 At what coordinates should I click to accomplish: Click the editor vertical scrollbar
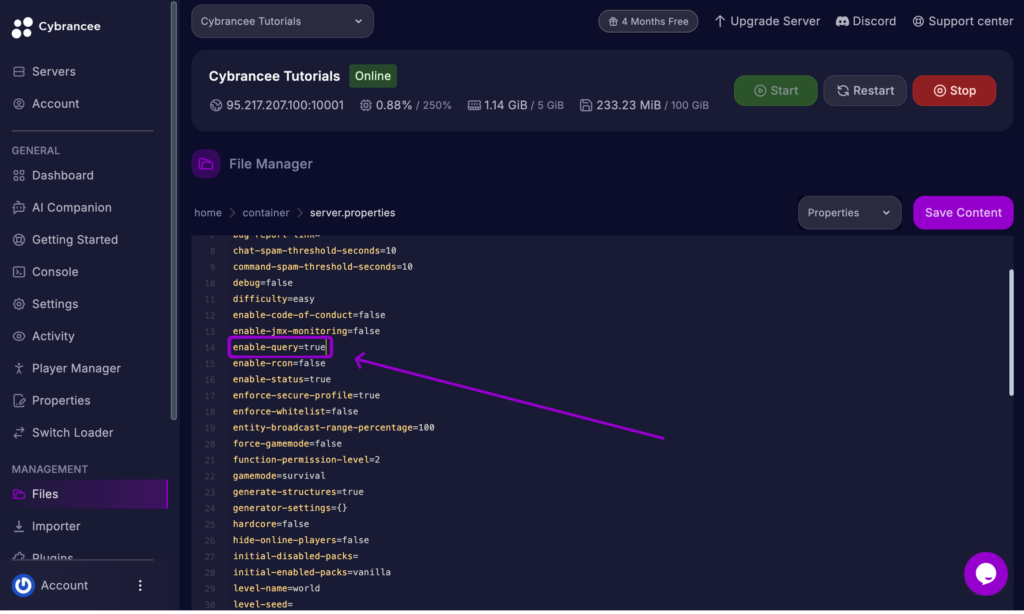(1011, 332)
